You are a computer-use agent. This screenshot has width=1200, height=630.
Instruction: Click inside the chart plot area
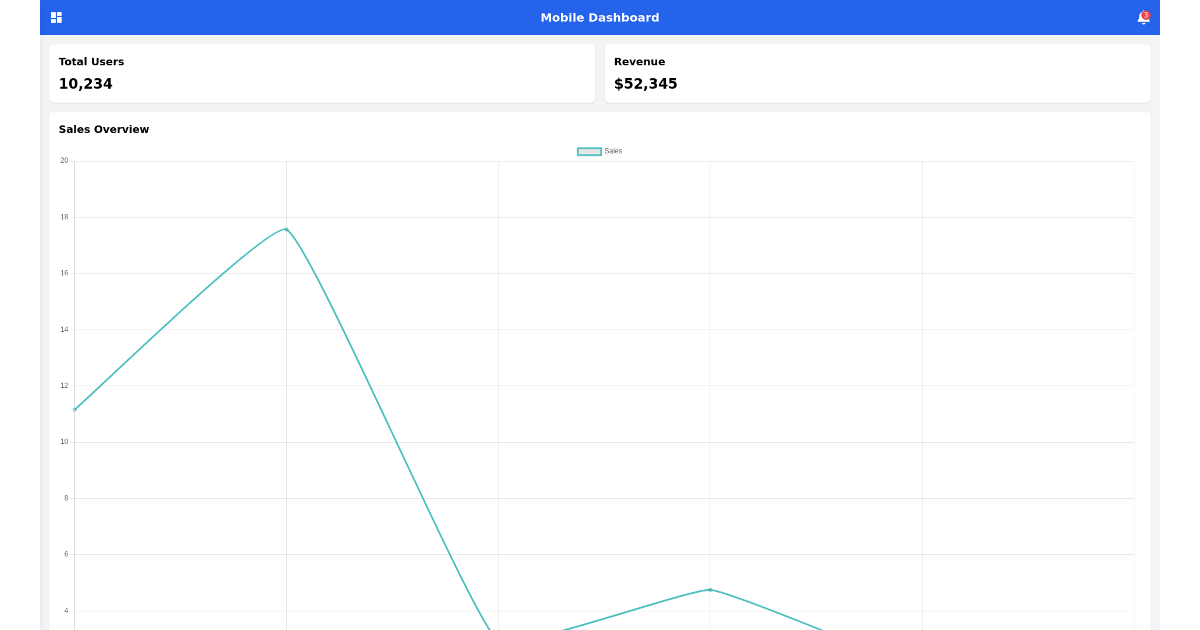(600, 400)
